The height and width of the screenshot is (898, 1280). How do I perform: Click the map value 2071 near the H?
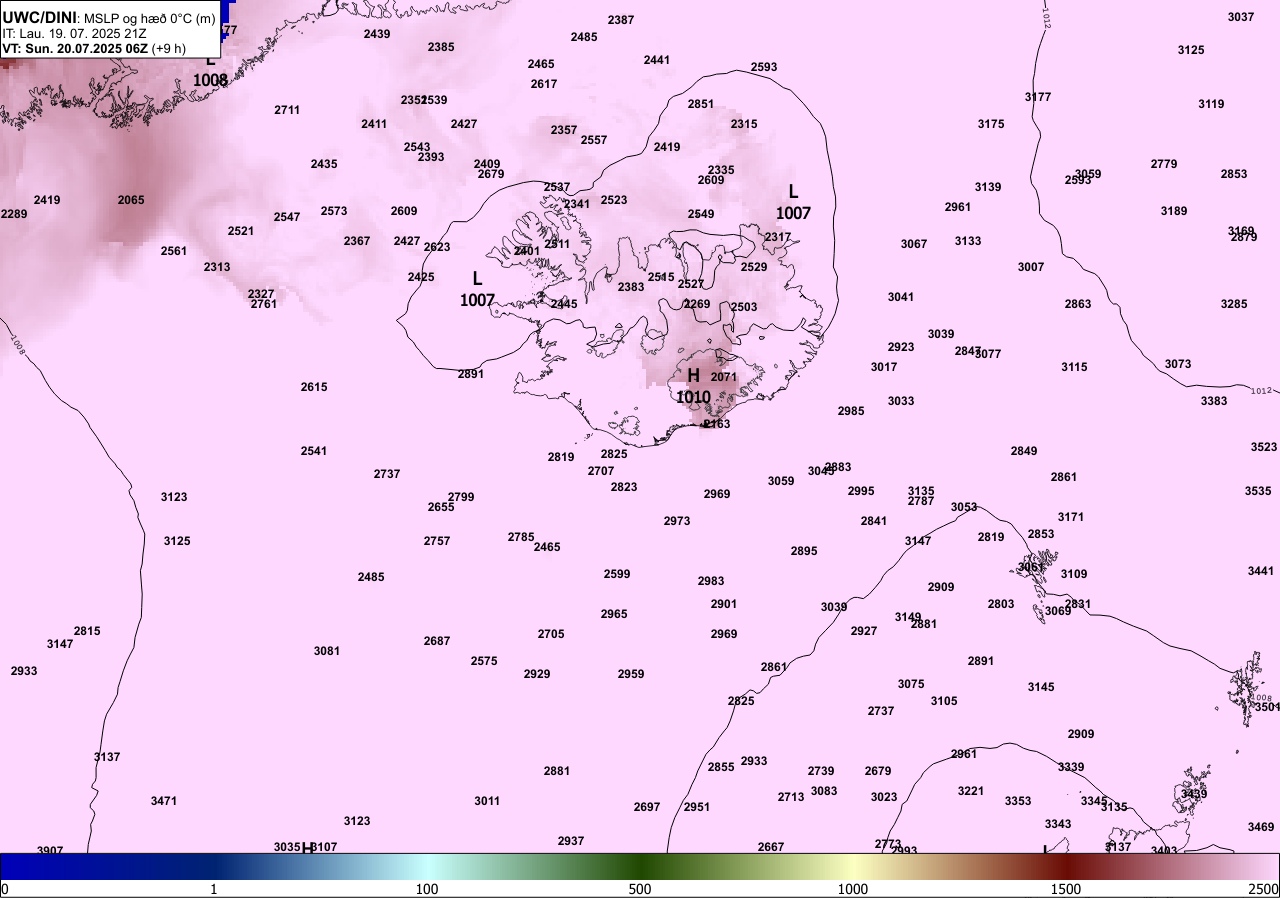pyautogui.click(x=724, y=377)
